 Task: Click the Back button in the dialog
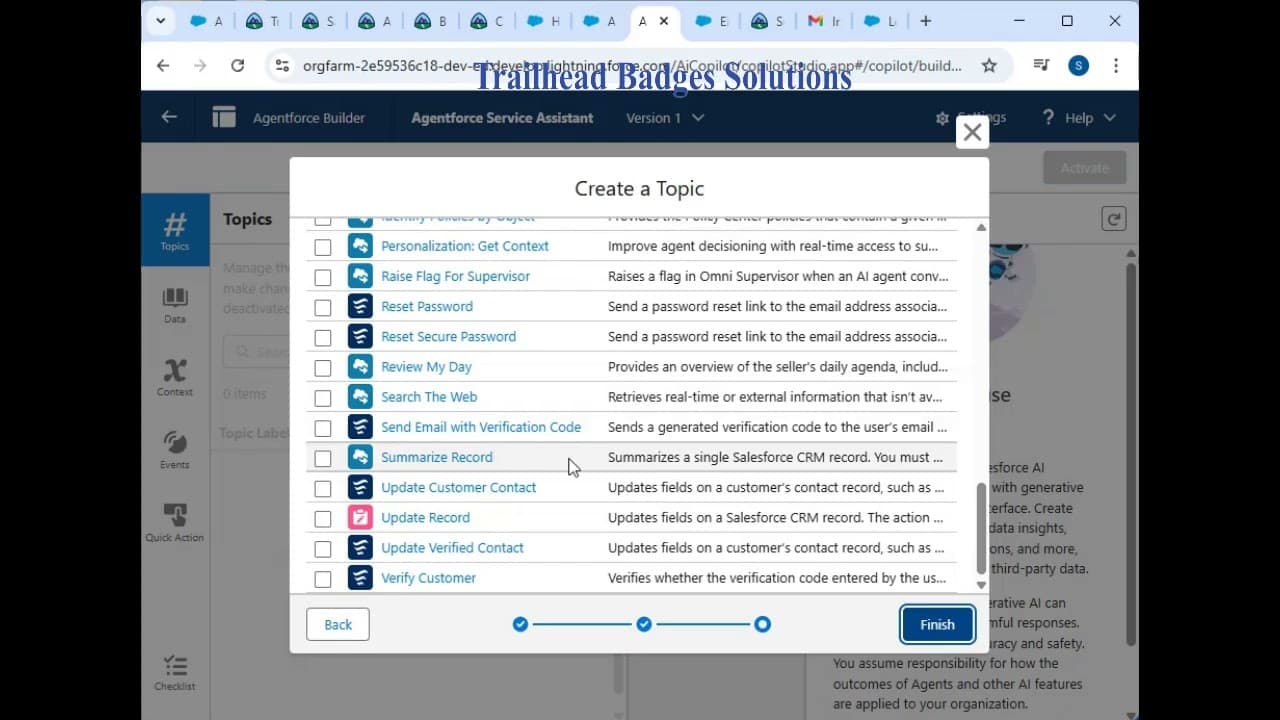pyautogui.click(x=338, y=624)
